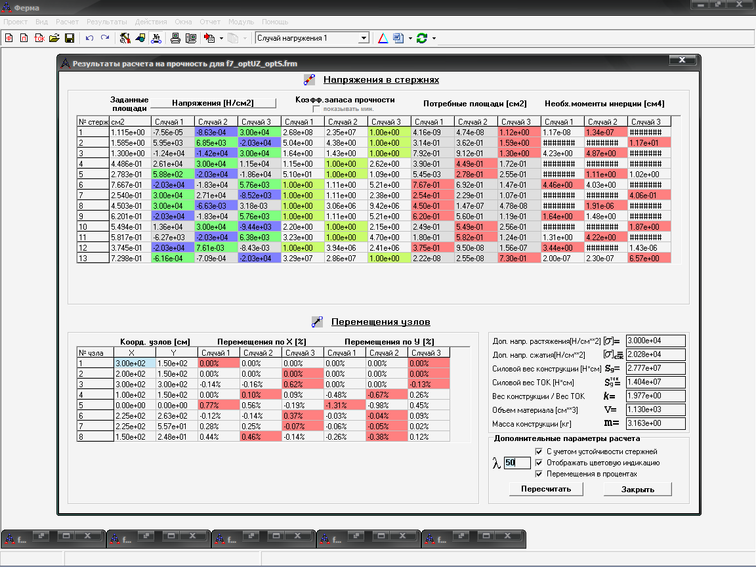756x567 pixels.
Task: Click the save floppy disk icon
Action: click(x=70, y=38)
